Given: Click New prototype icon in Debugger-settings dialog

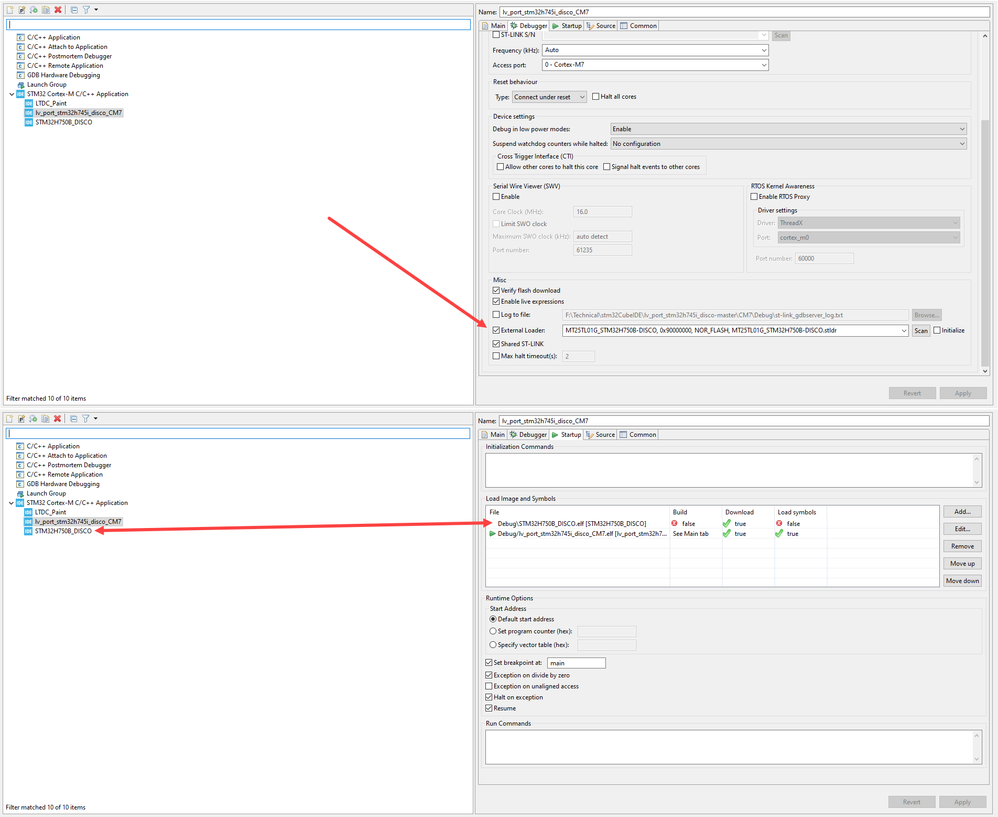Looking at the screenshot, I should click(x=22, y=10).
